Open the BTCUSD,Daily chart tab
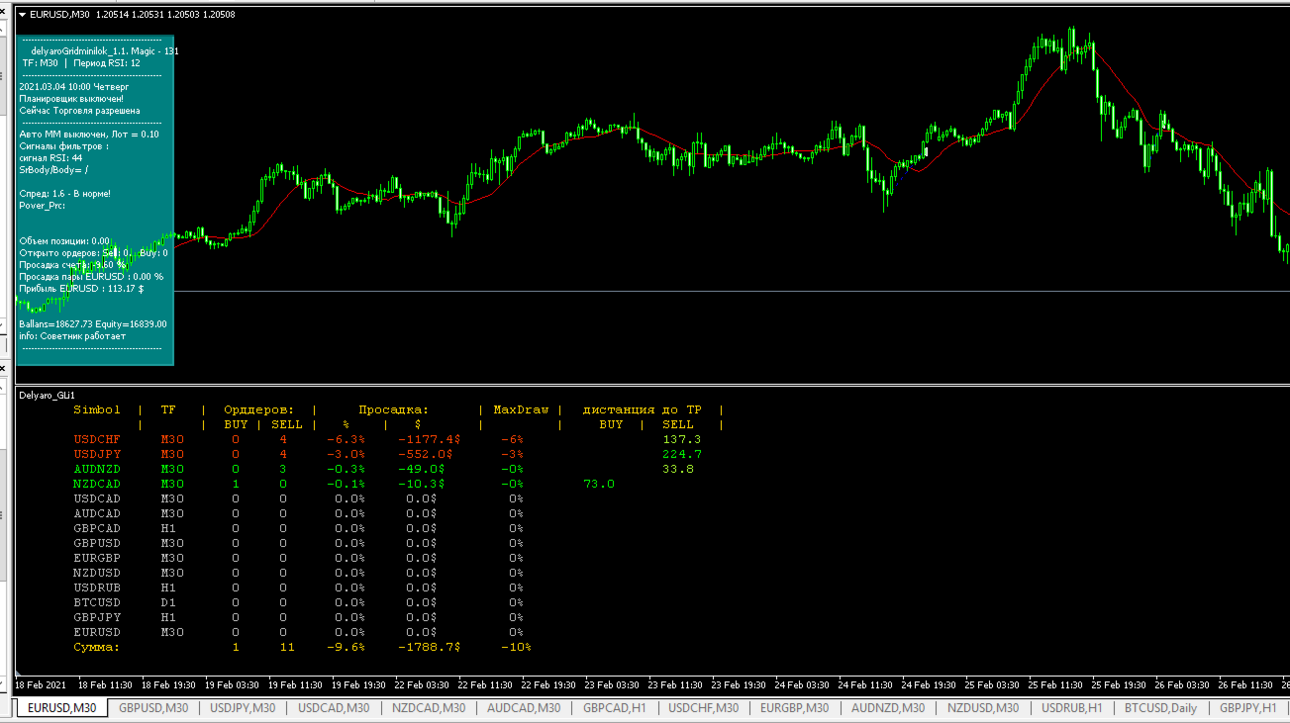This screenshot has height=723, width=1290. point(1160,708)
